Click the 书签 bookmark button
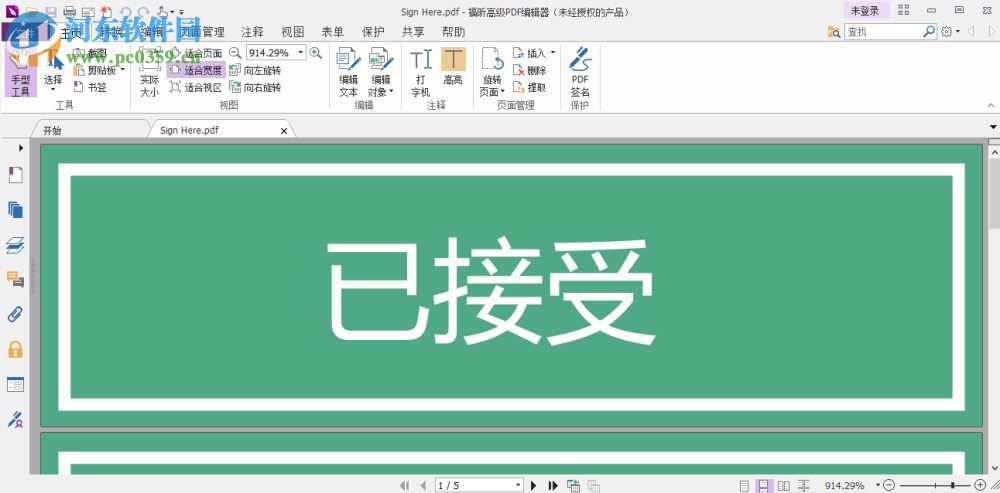Screen dimensions: 1000x493 click(90, 87)
